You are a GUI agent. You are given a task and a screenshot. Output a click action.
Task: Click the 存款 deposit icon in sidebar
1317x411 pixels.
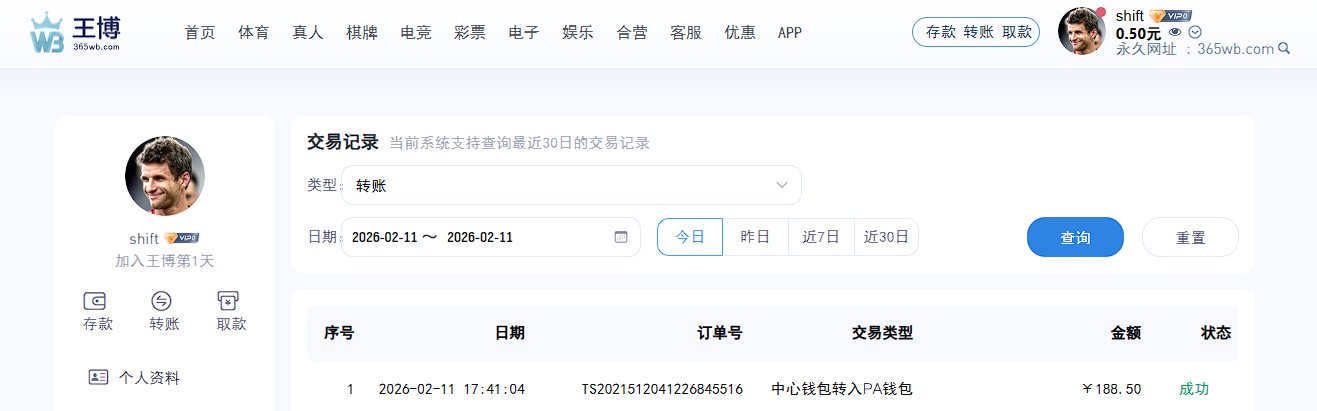coord(97,301)
